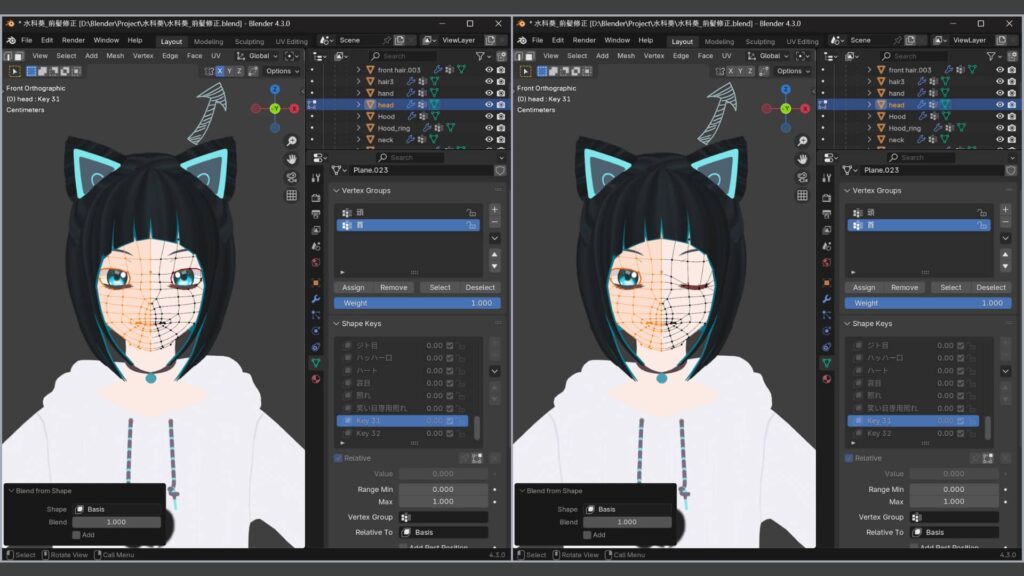Screen dimensions: 1024x576
Task: Open File menu in left window
Action: tap(27, 40)
